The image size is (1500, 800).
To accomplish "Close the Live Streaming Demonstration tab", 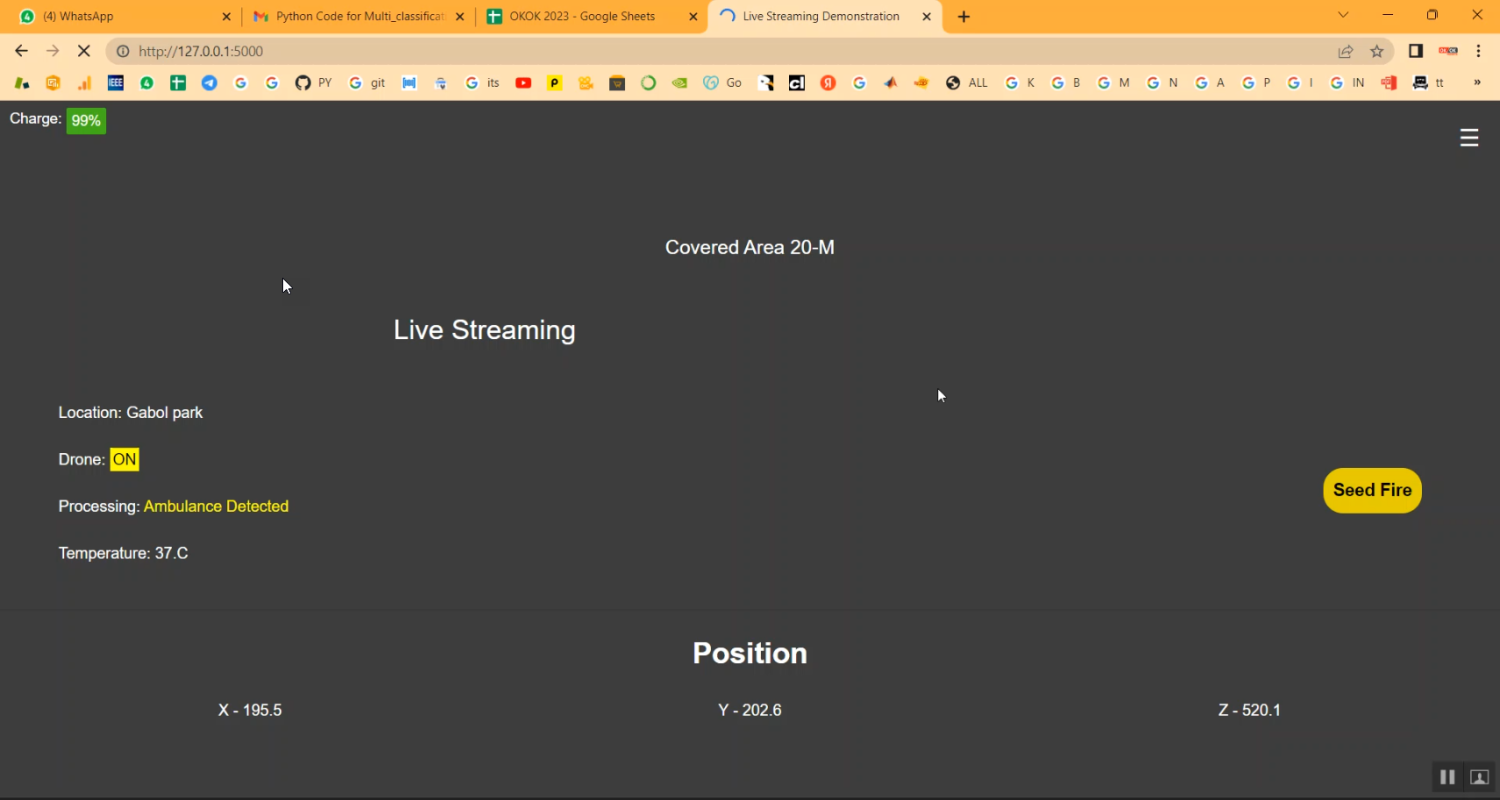I will pos(926,17).
